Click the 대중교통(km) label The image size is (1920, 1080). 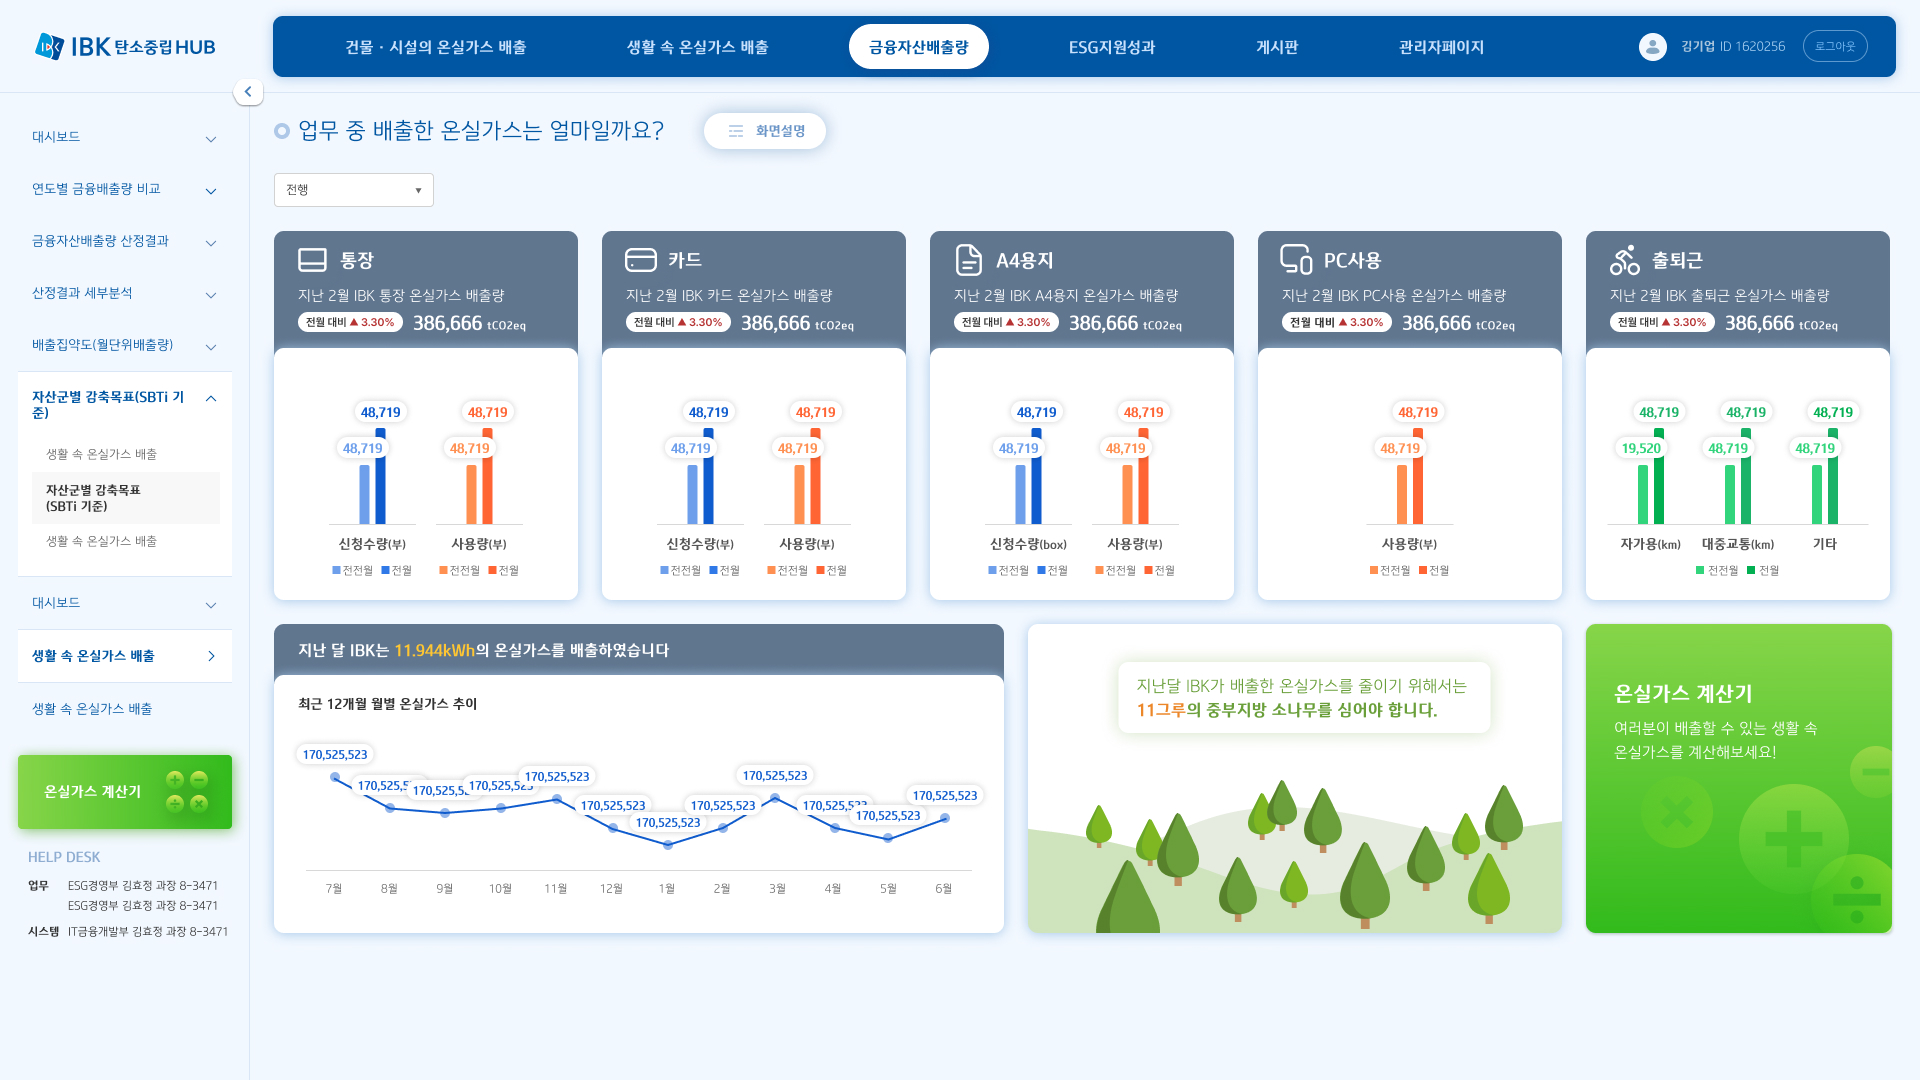tap(1738, 544)
